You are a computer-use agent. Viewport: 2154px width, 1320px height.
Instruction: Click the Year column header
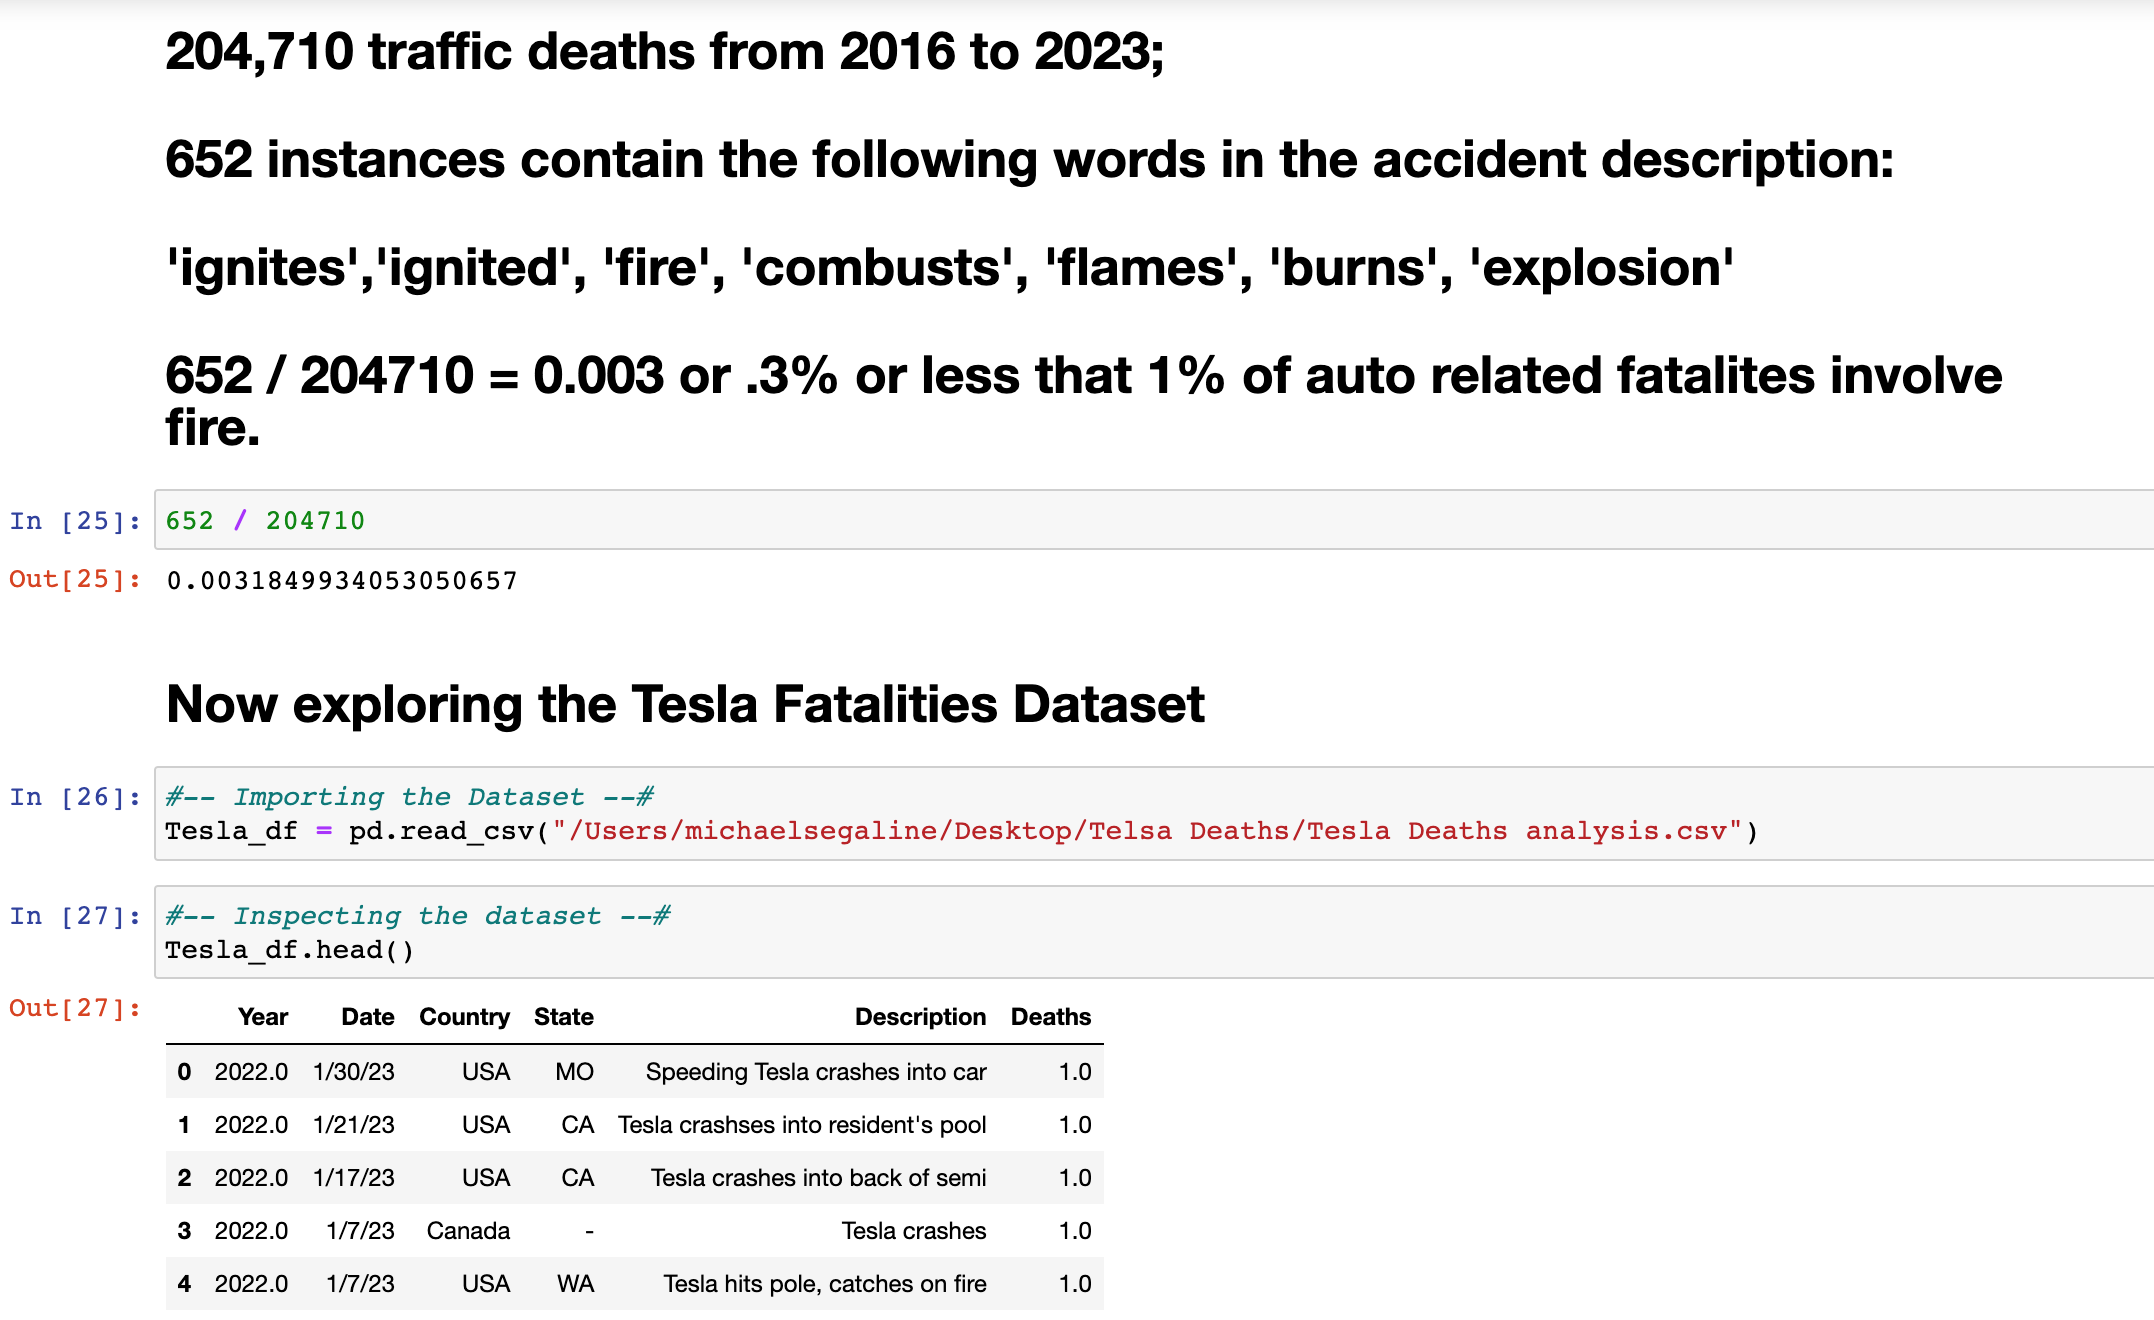click(x=263, y=1017)
